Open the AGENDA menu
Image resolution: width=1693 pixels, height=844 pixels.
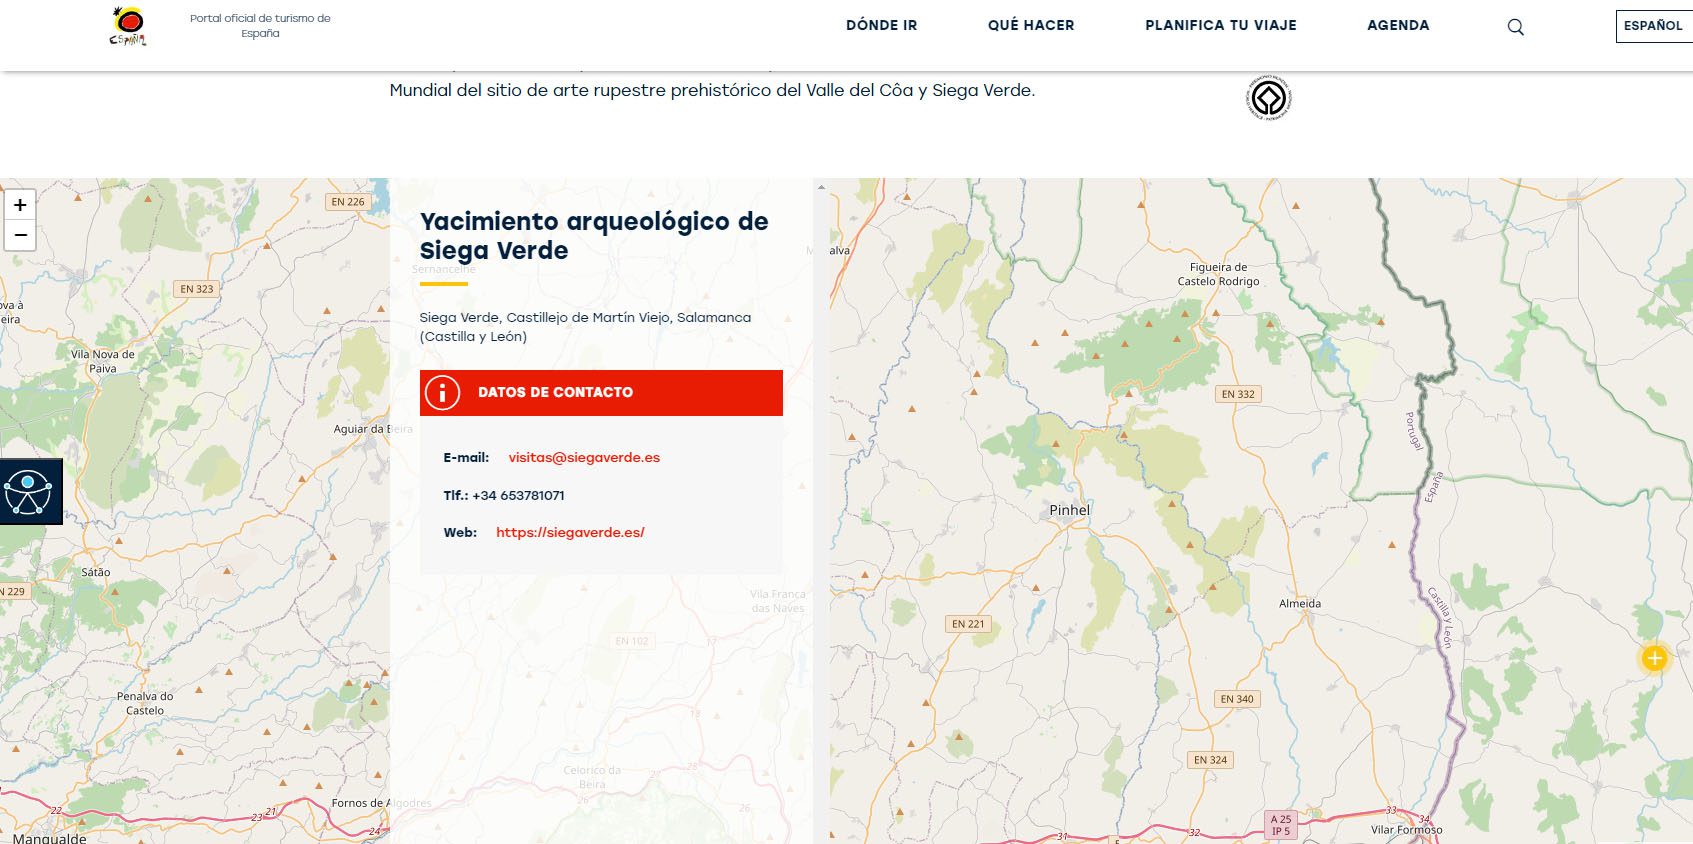click(1398, 25)
